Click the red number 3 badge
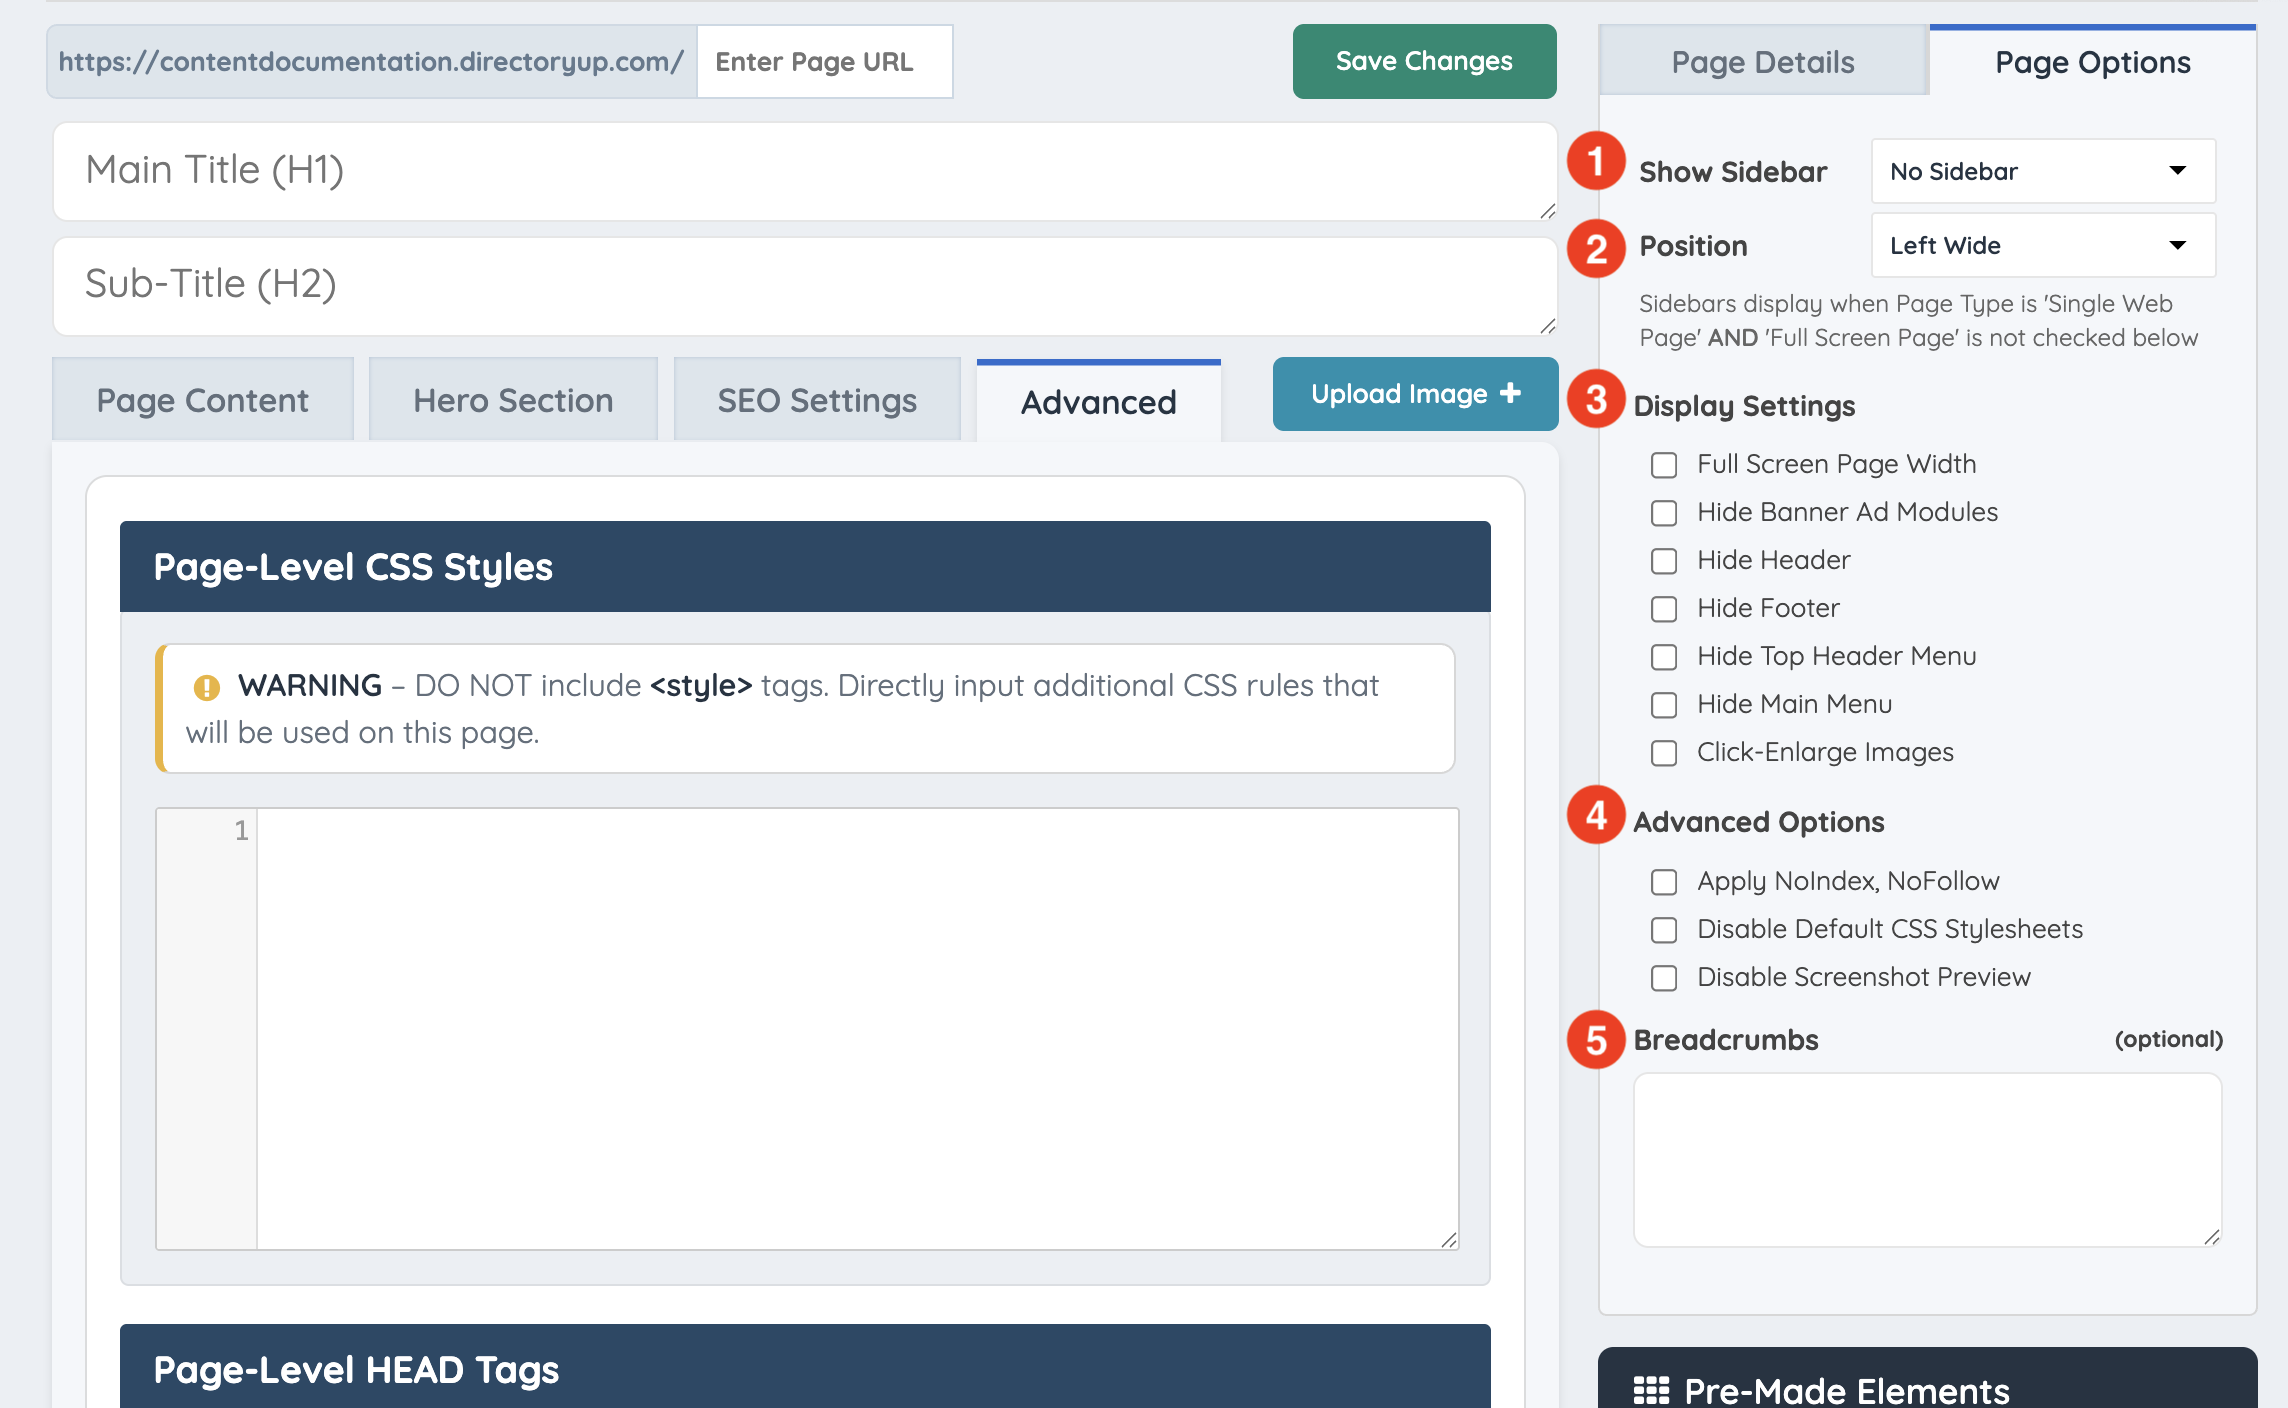This screenshot has height=1408, width=2288. tap(1596, 399)
